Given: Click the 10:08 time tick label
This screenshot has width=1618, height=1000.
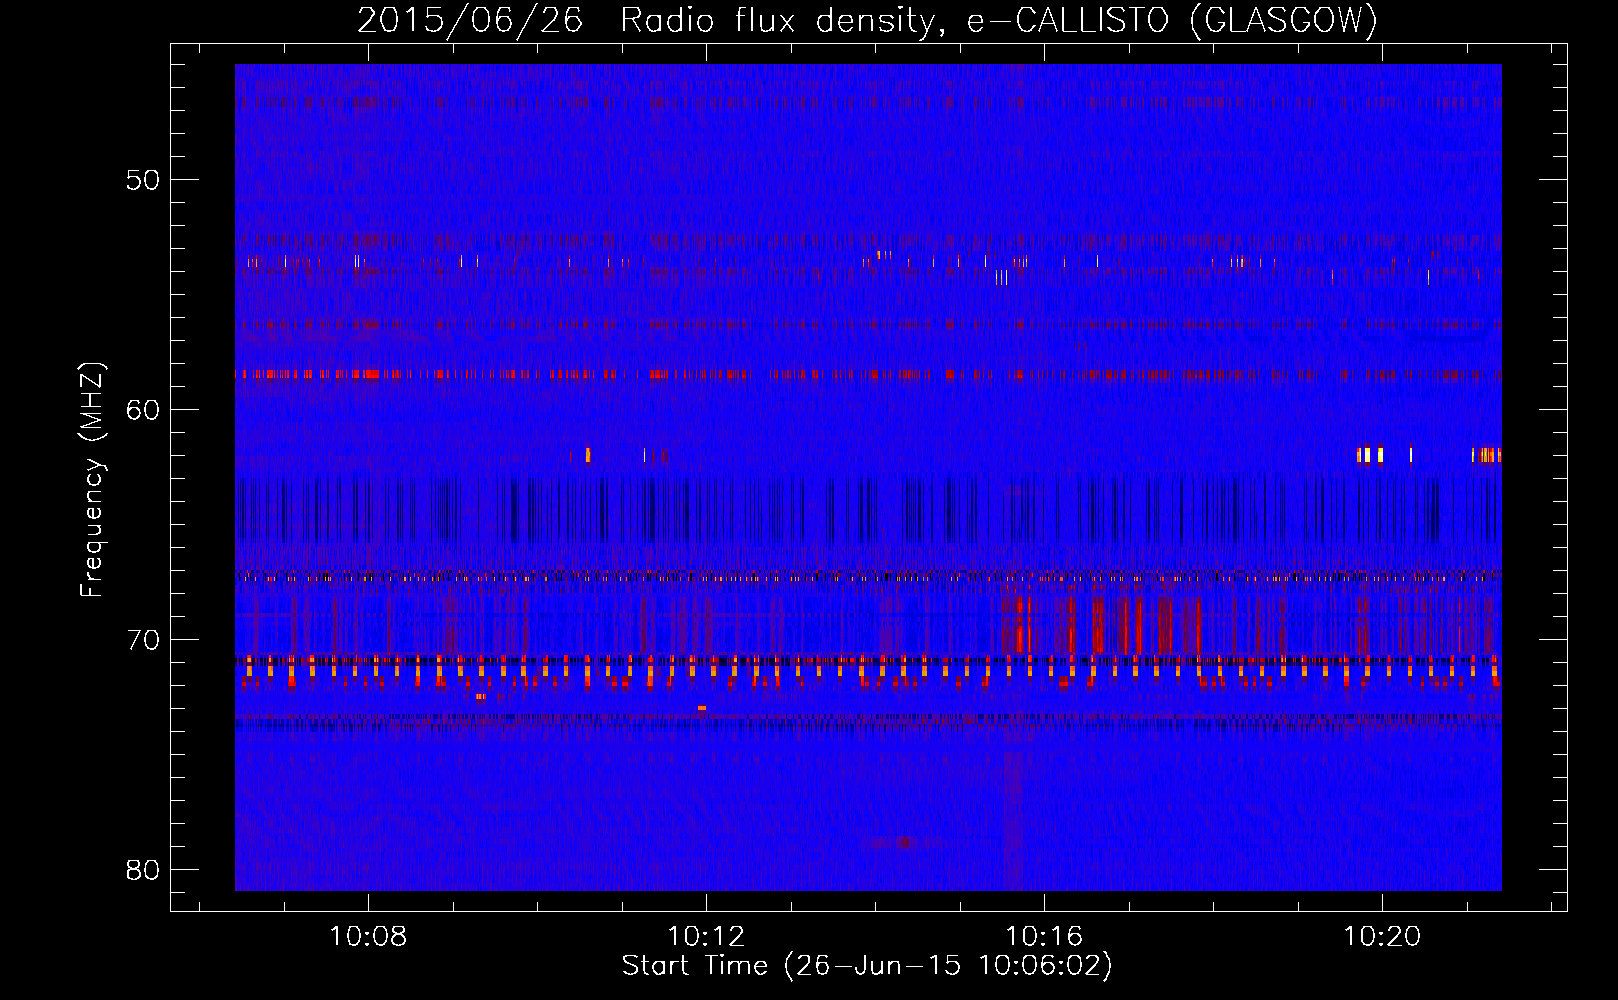Looking at the screenshot, I should point(368,936).
